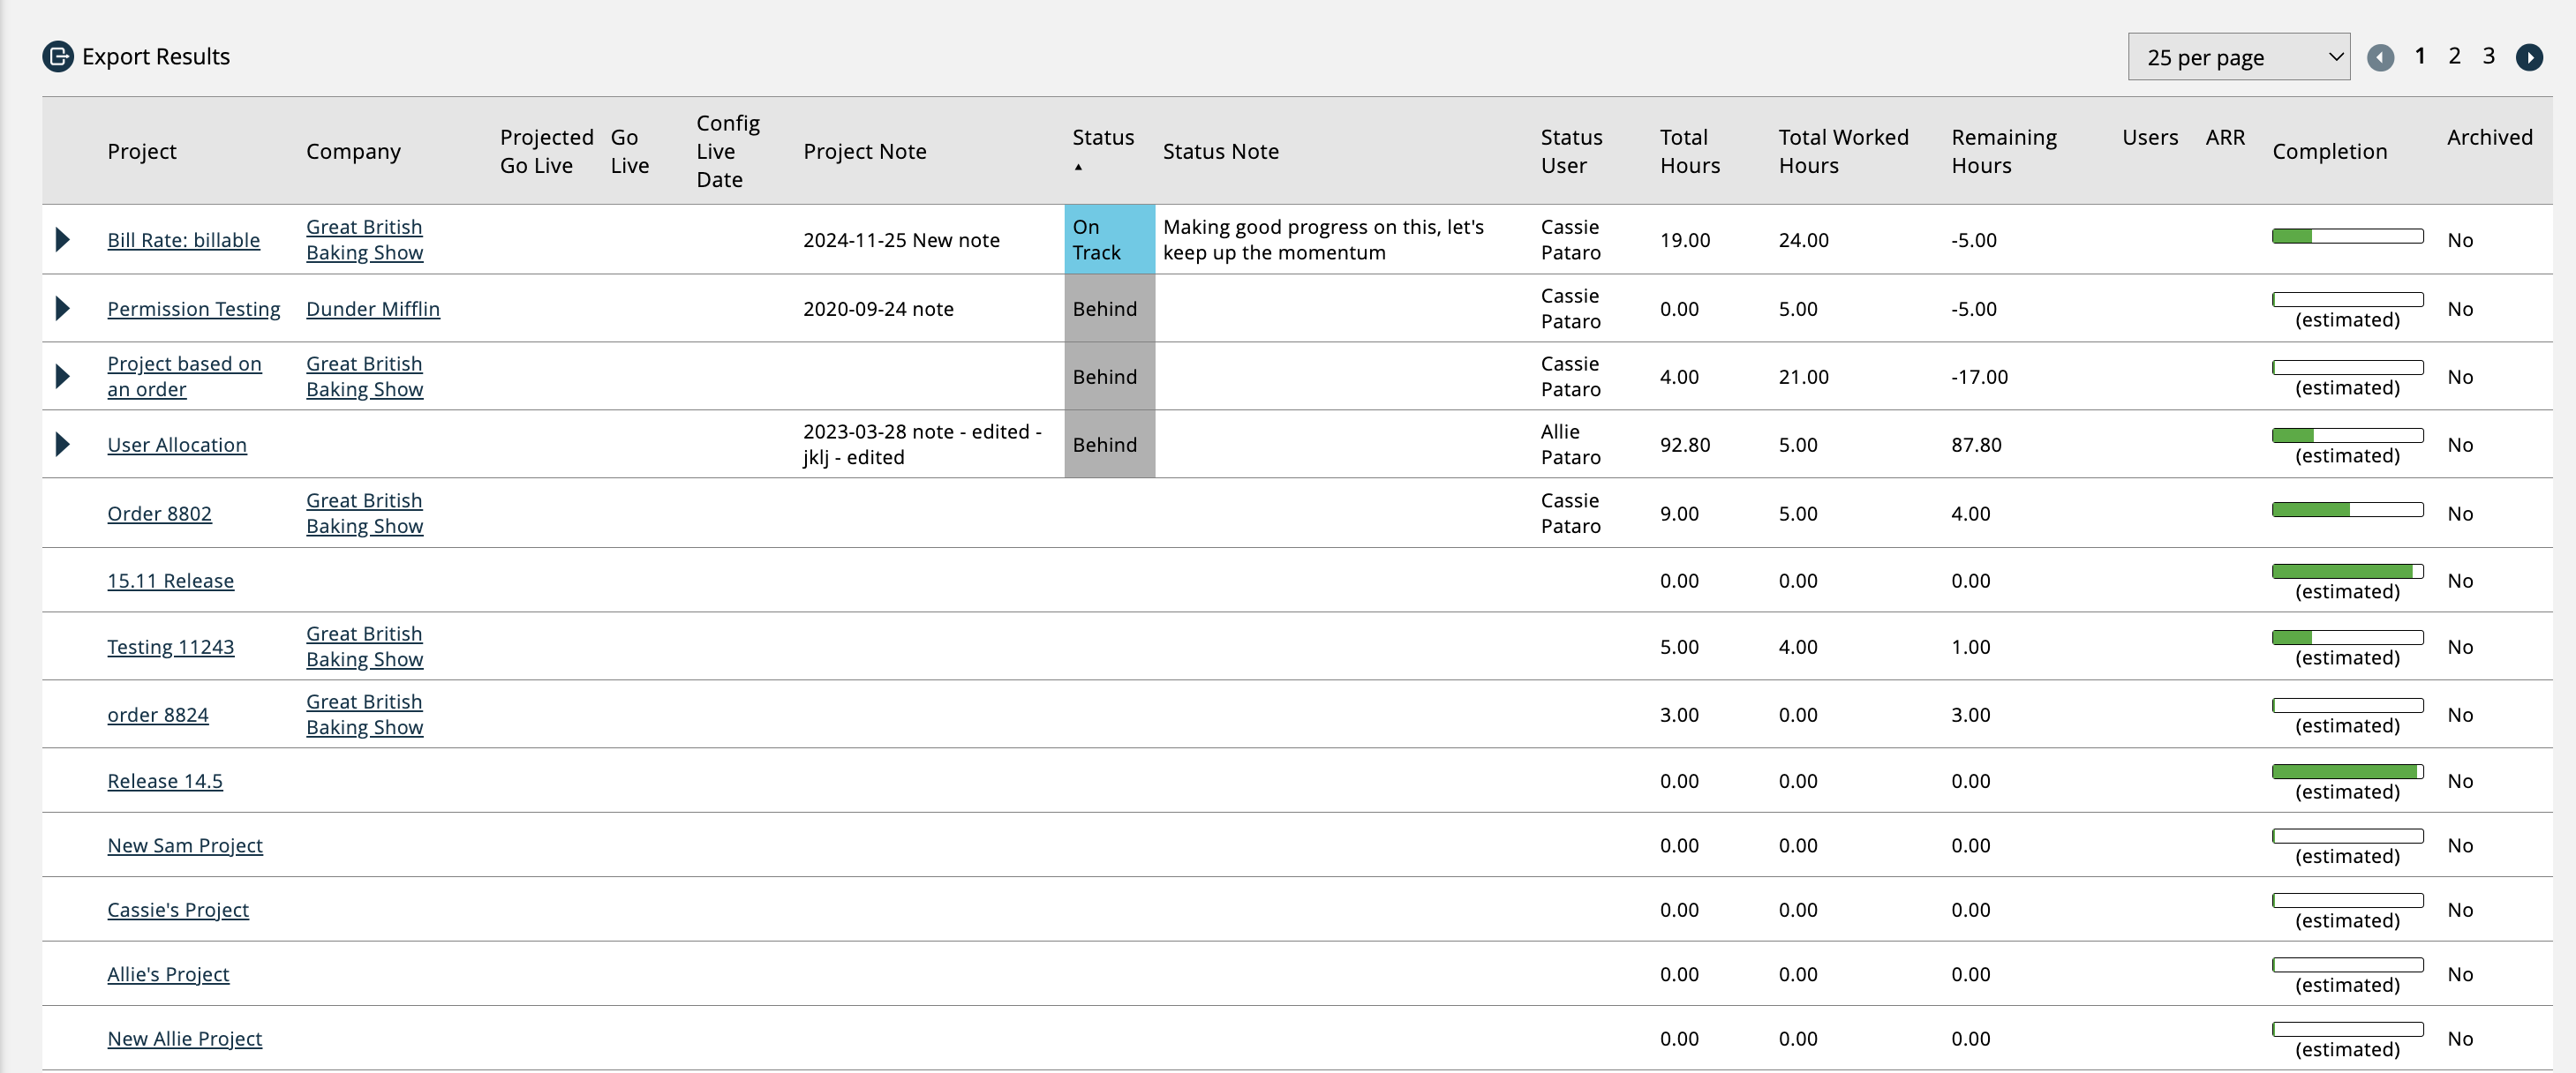The width and height of the screenshot is (2576, 1073).
Task: Click the Status column sort arrow
Action: 1078,168
